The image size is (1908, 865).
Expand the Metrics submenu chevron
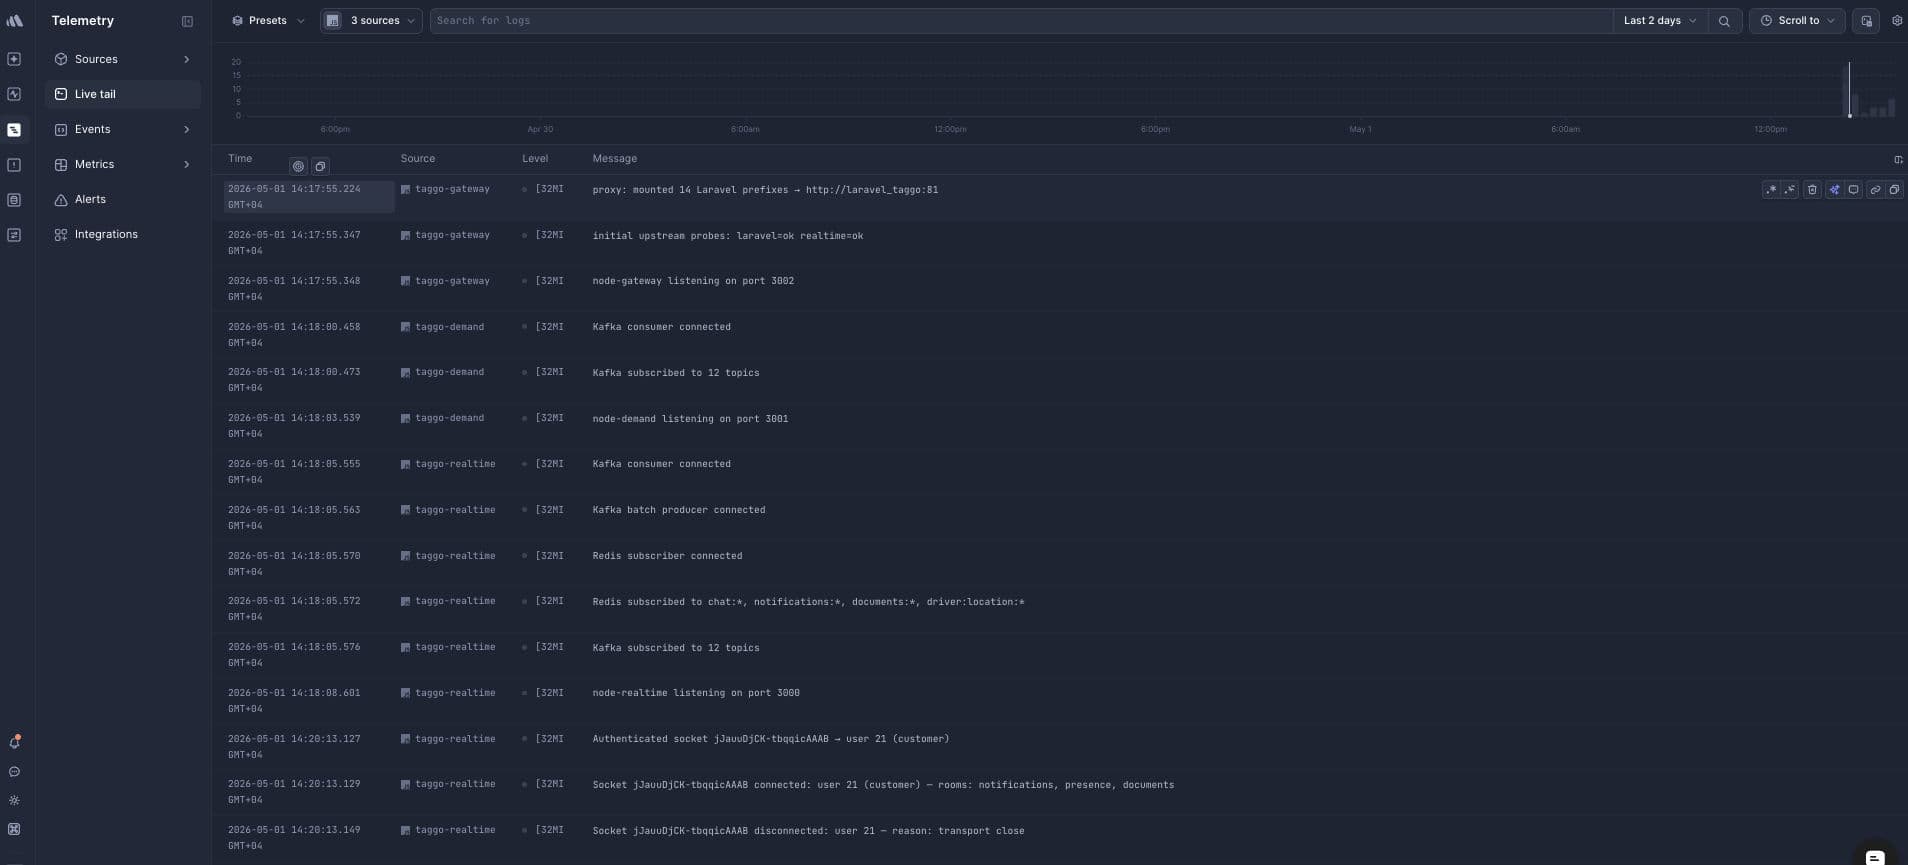[186, 164]
